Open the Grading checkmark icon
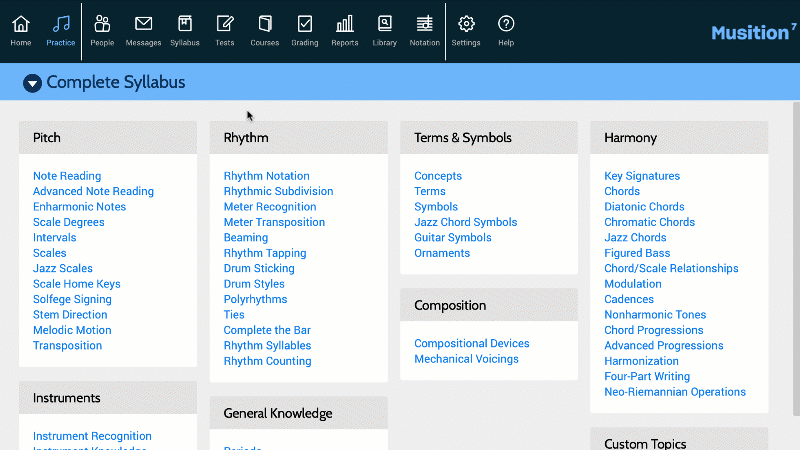The height and width of the screenshot is (450, 800). click(x=305, y=24)
